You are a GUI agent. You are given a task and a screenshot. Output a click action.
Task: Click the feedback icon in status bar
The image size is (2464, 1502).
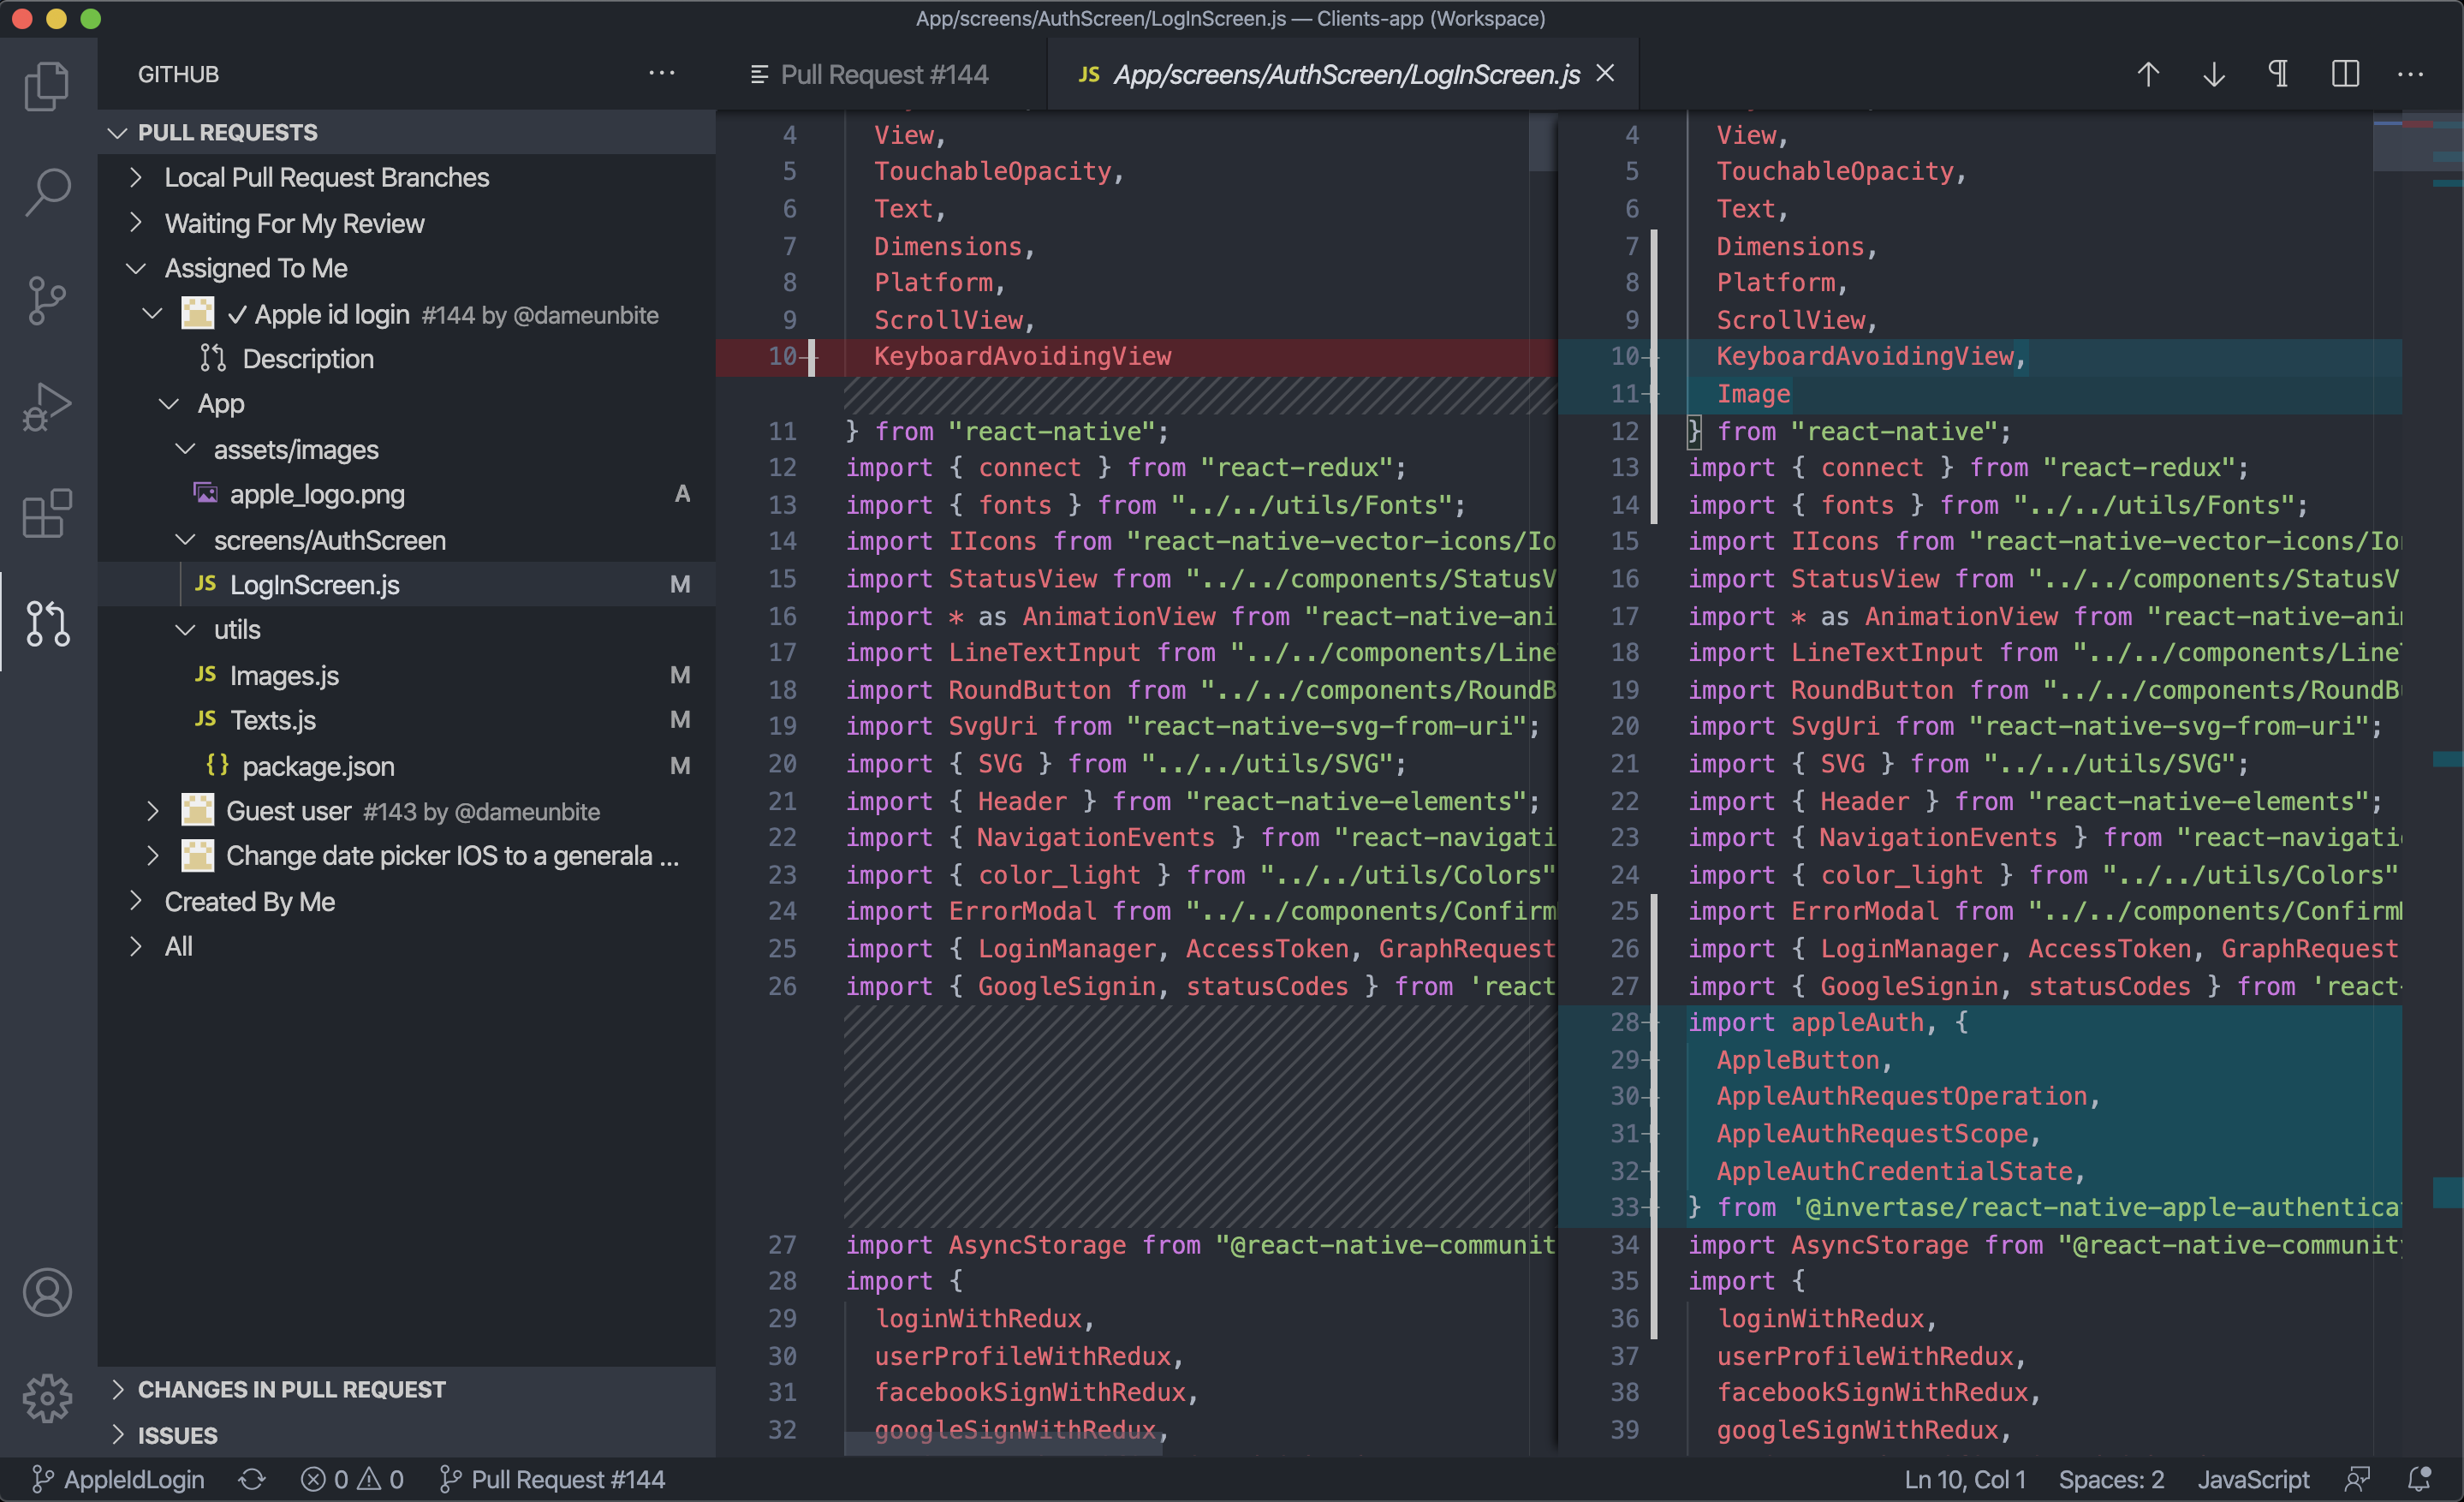tap(2357, 1479)
